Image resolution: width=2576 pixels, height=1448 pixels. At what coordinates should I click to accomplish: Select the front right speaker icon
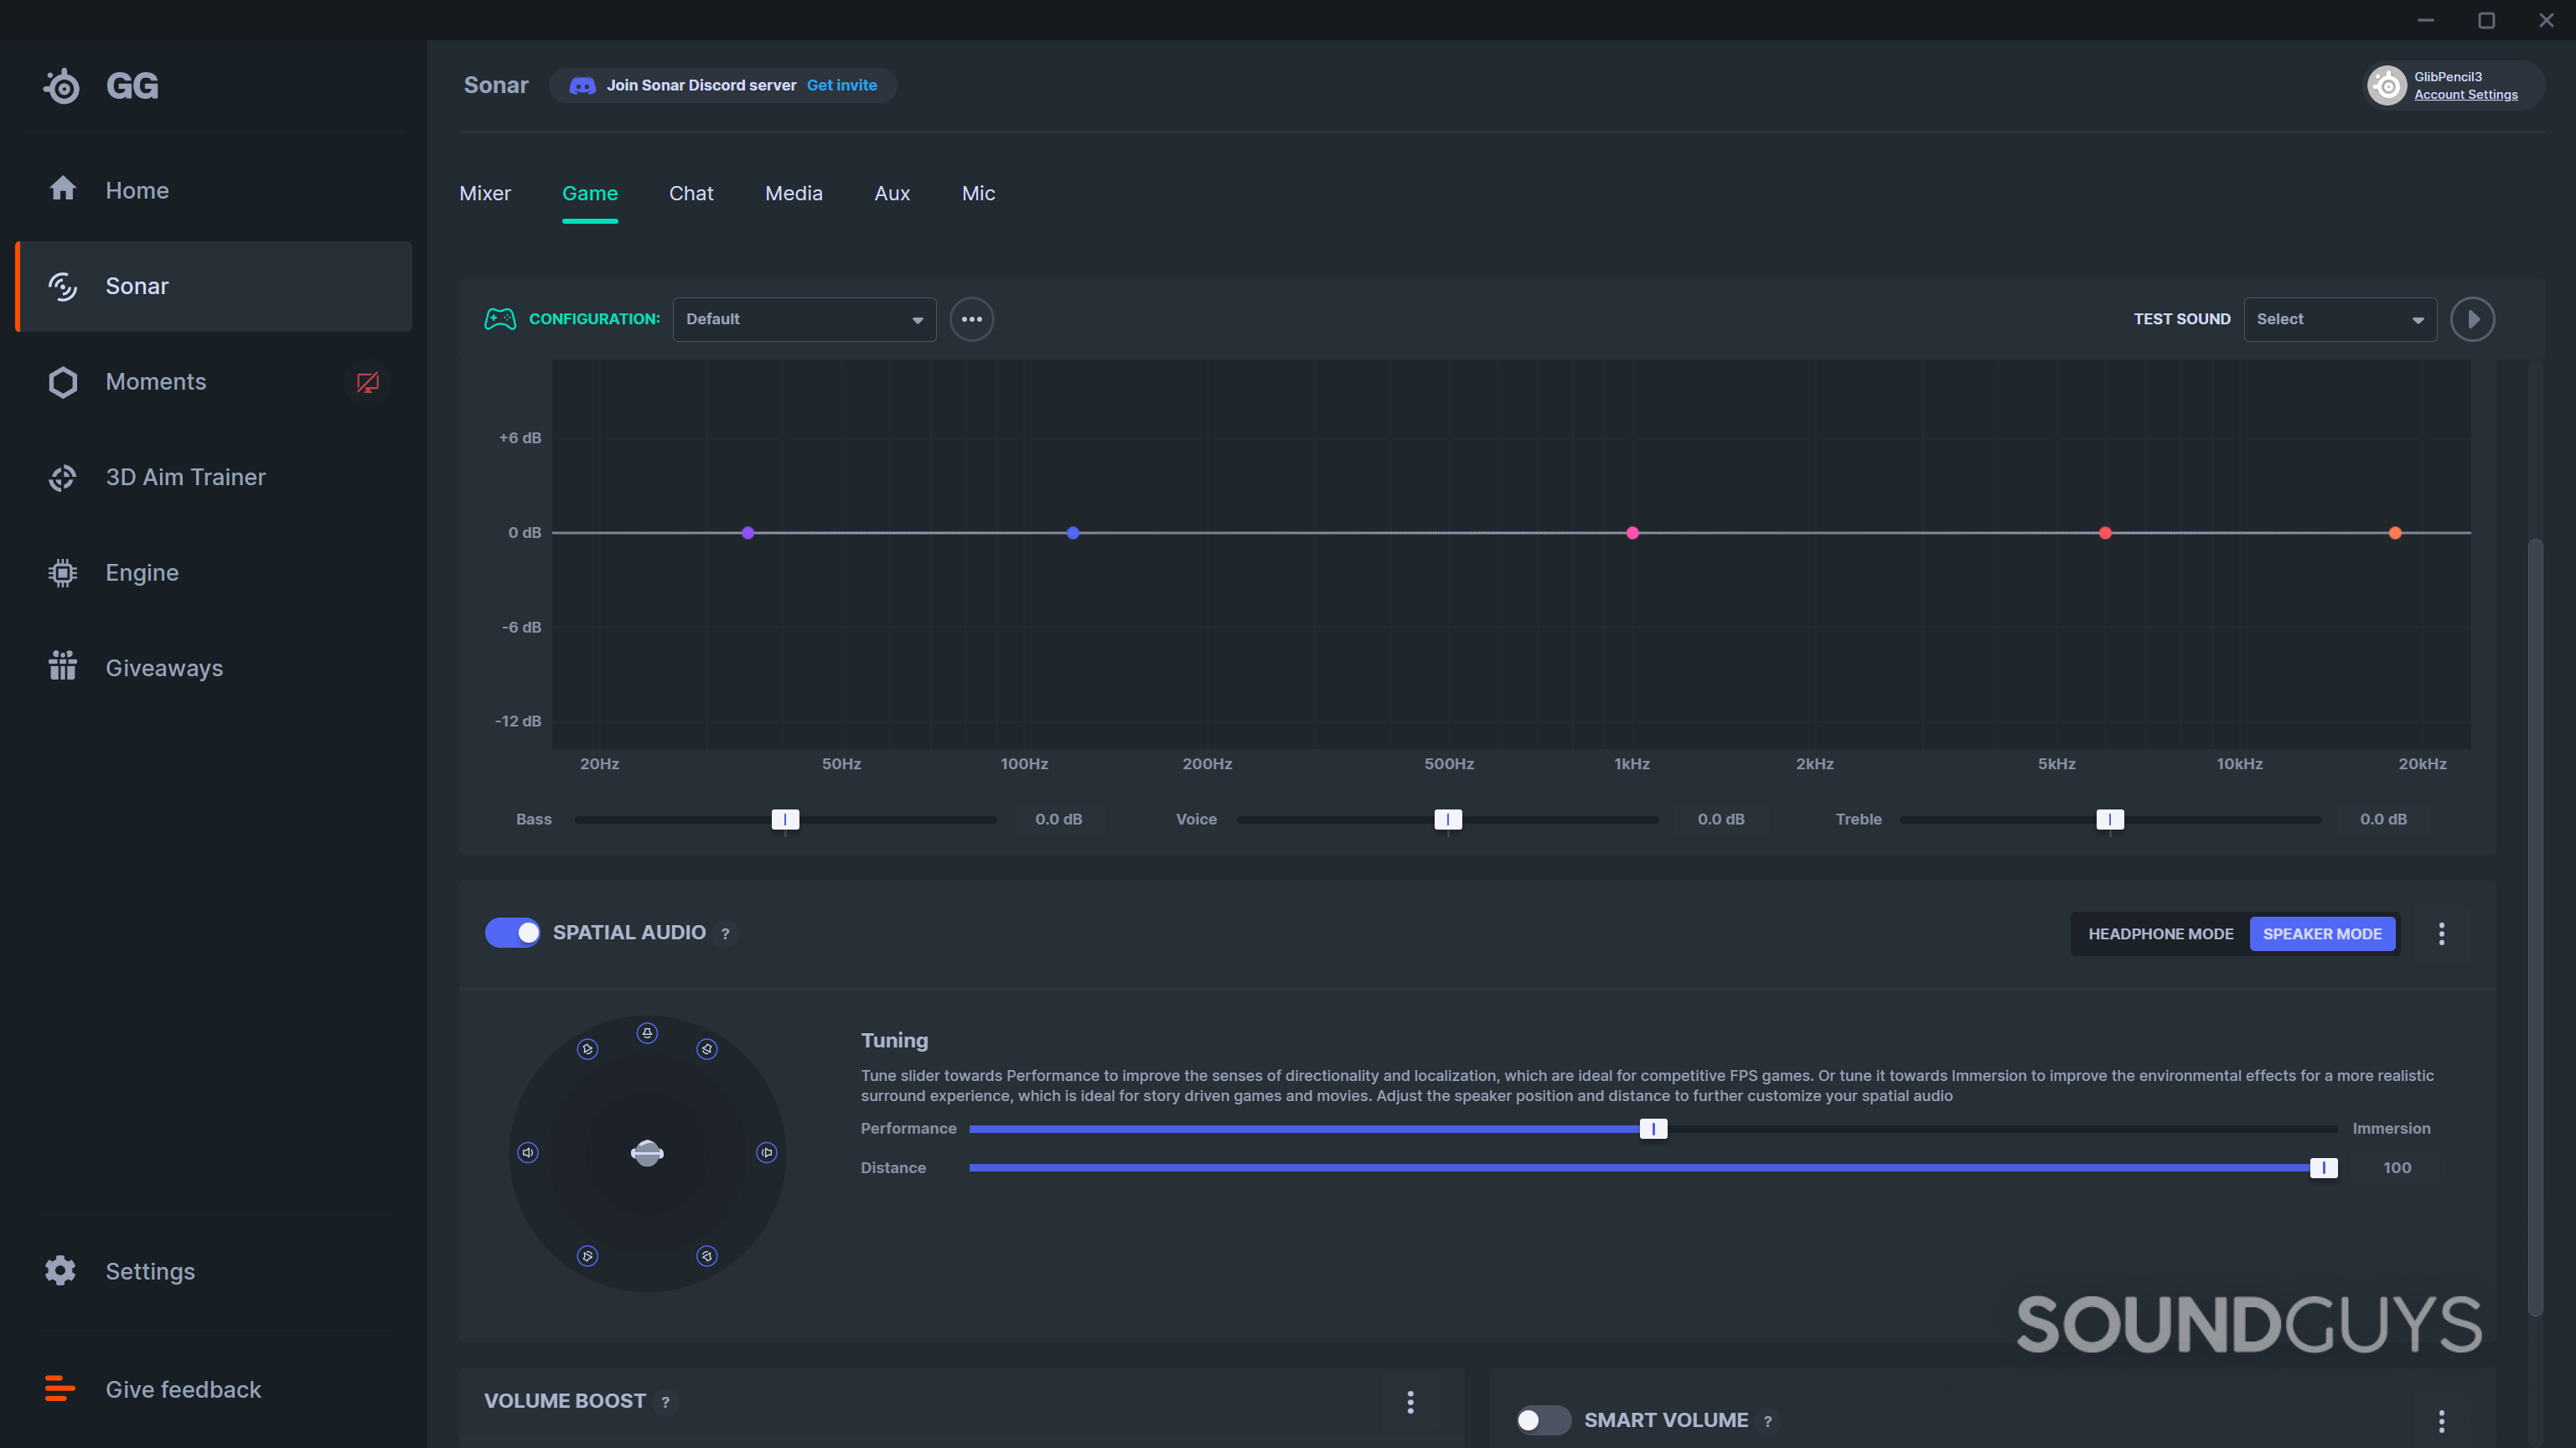click(x=707, y=1049)
